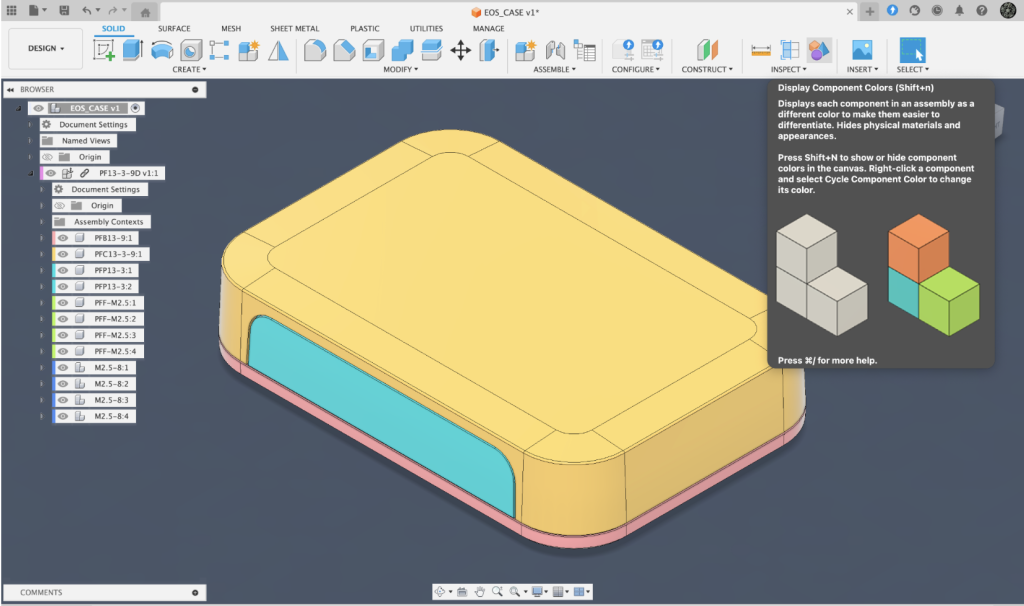Switch to the MANAGE tab
The width and height of the screenshot is (1024, 606).
pyautogui.click(x=488, y=29)
